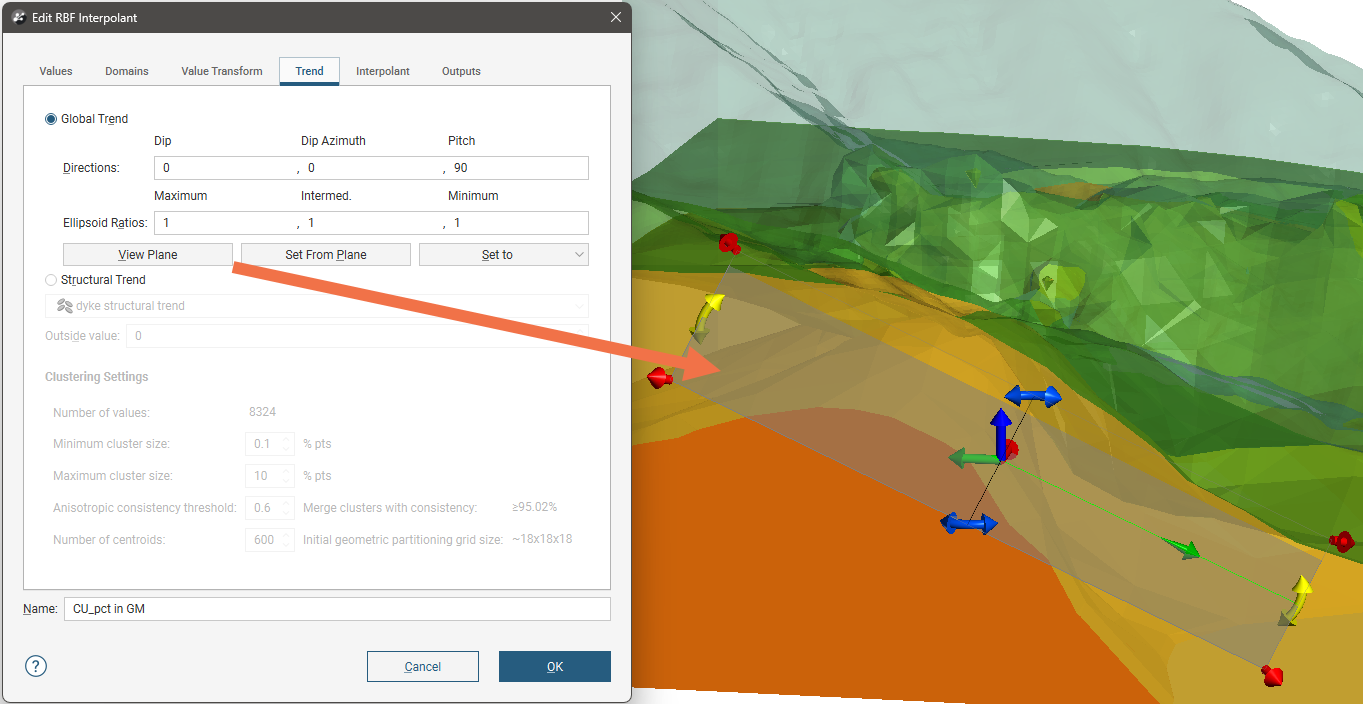Go to the Interpolant tab
Image resolution: width=1363 pixels, height=704 pixels.
click(383, 71)
